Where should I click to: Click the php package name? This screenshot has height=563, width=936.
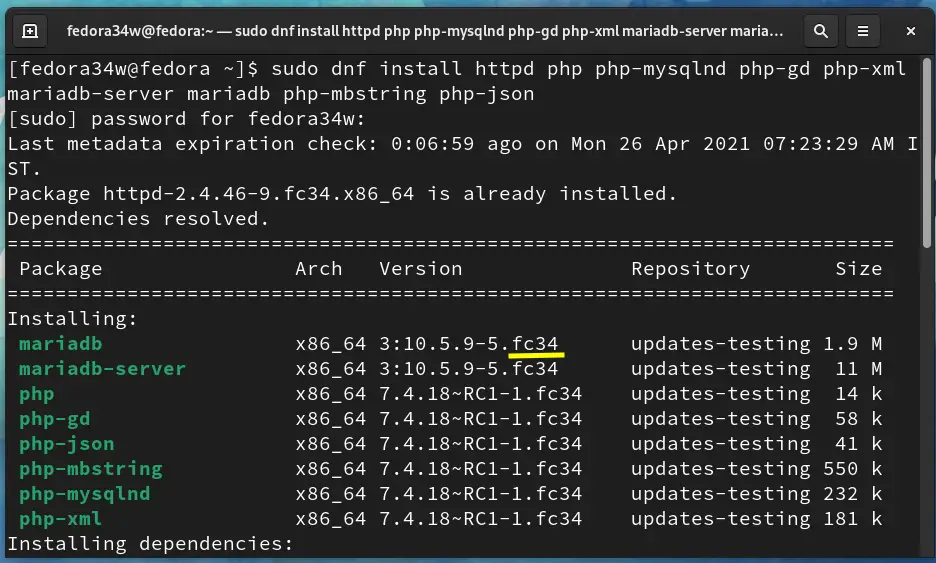[x=37, y=395]
